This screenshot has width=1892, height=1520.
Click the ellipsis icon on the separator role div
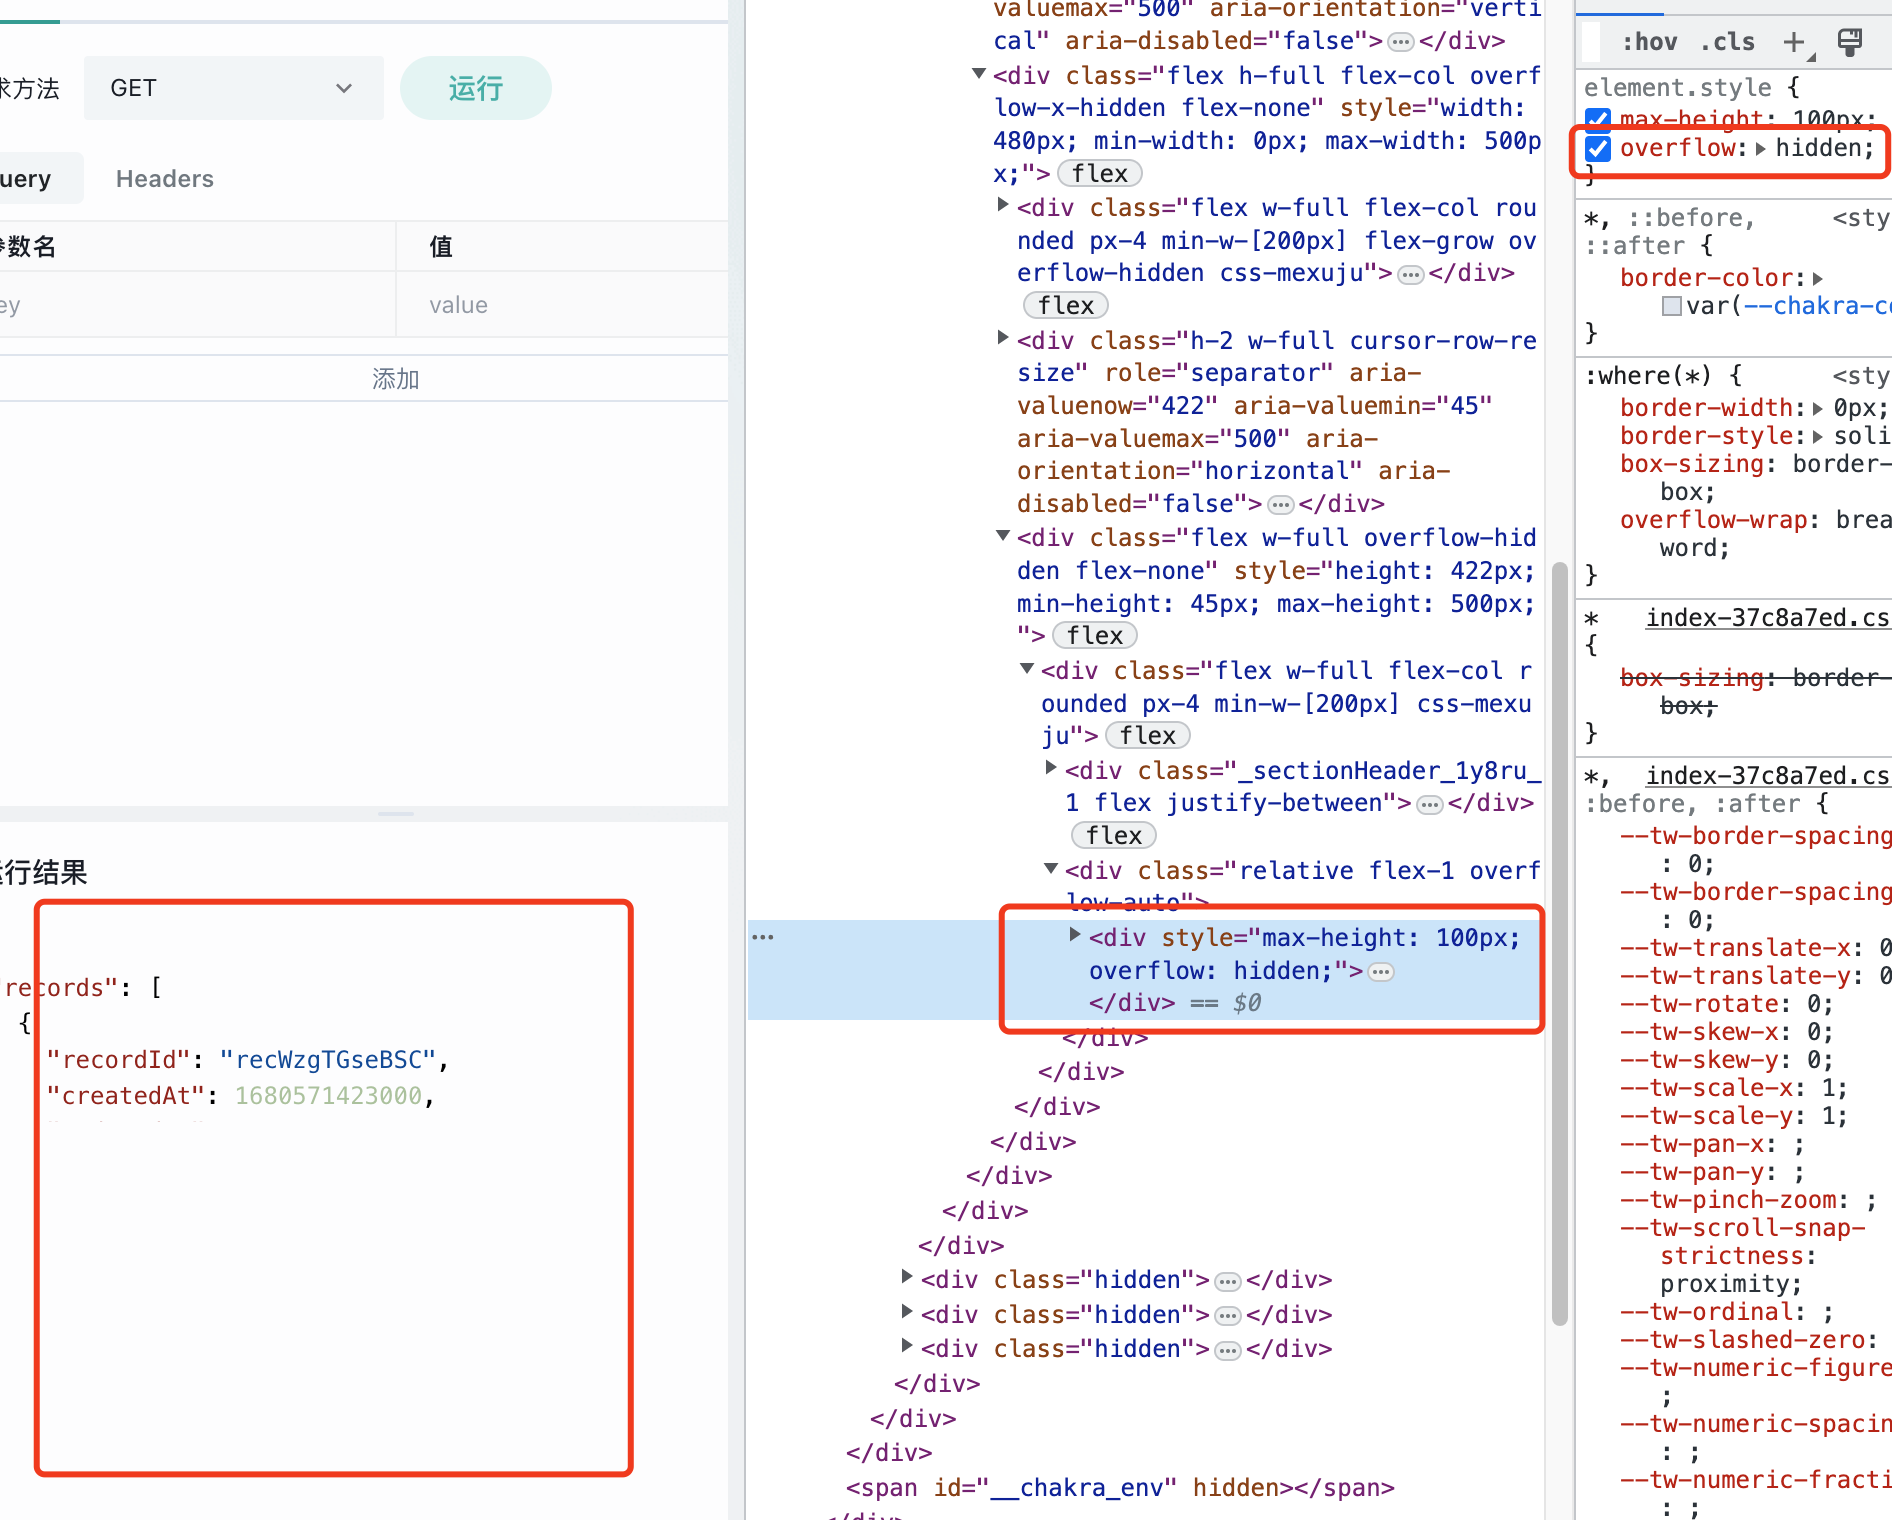1281,505
